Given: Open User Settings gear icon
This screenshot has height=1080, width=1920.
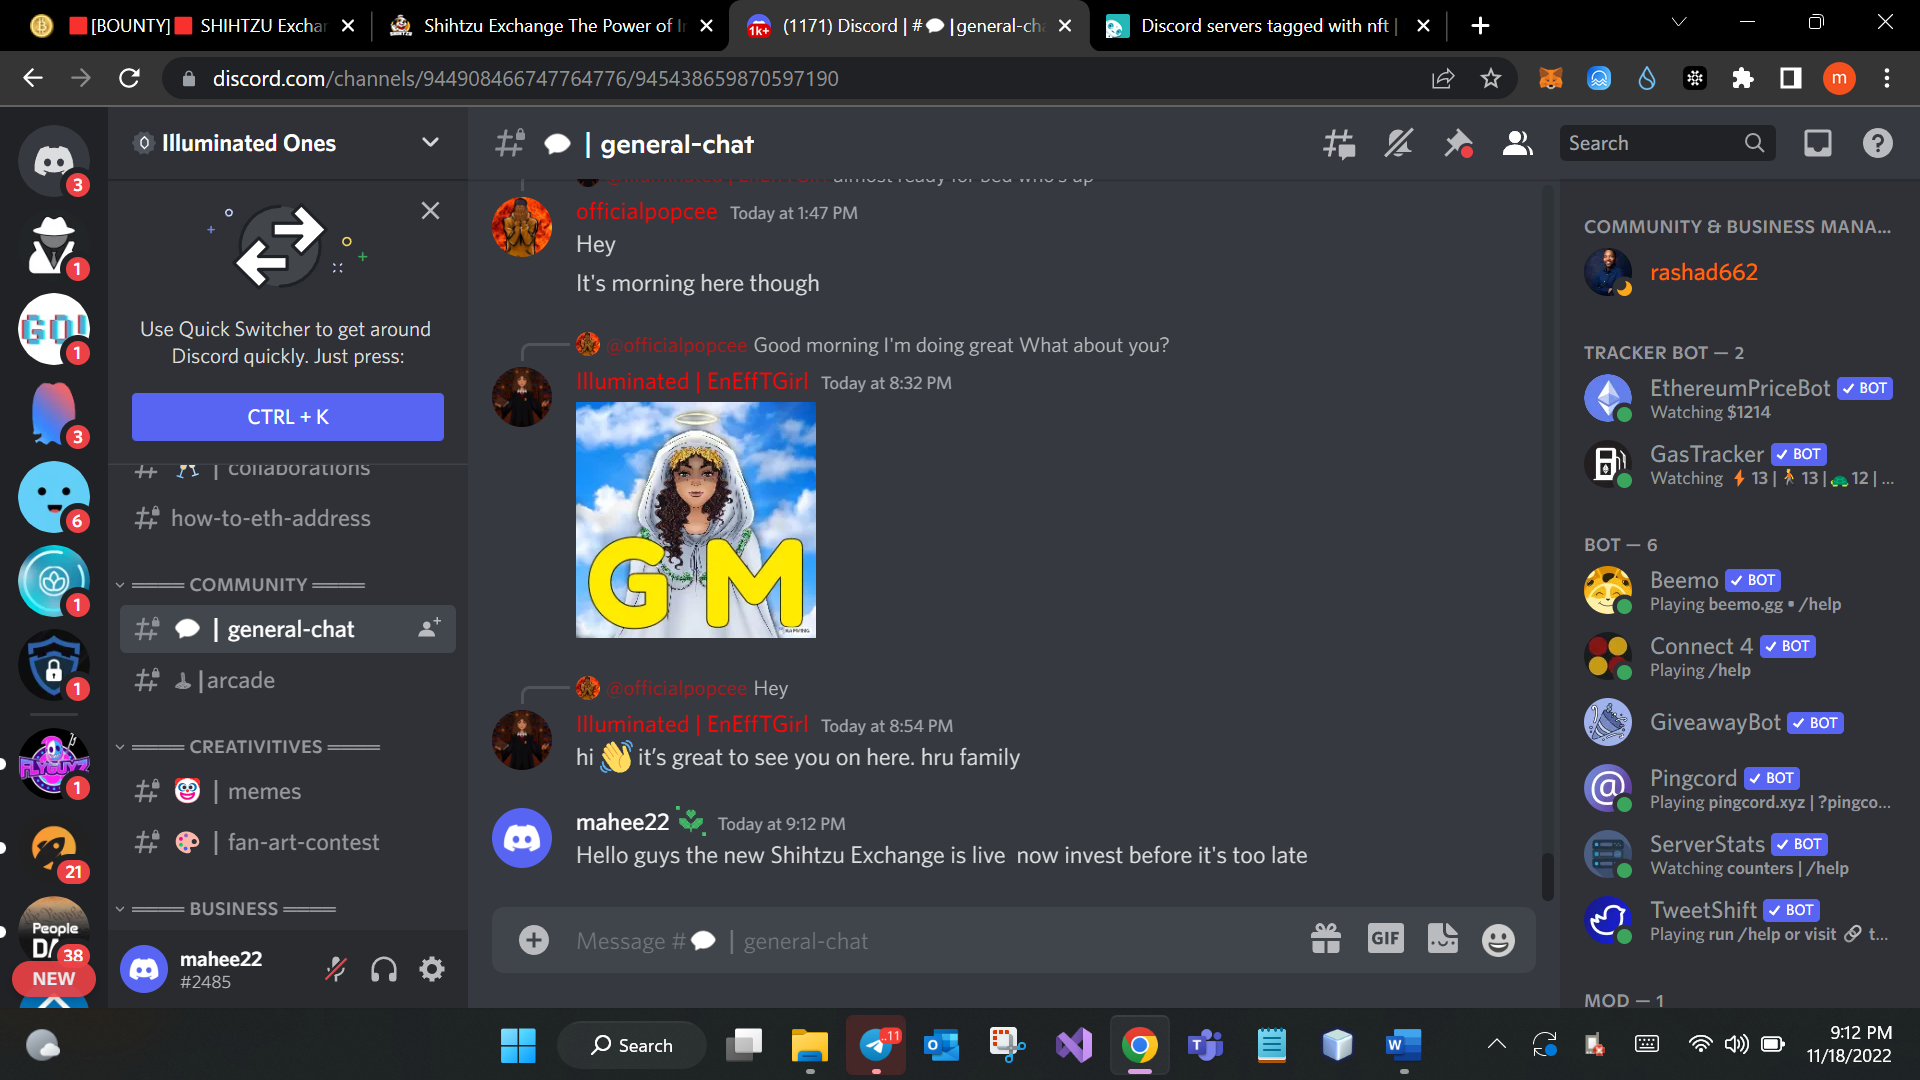Looking at the screenshot, I should tap(432, 969).
